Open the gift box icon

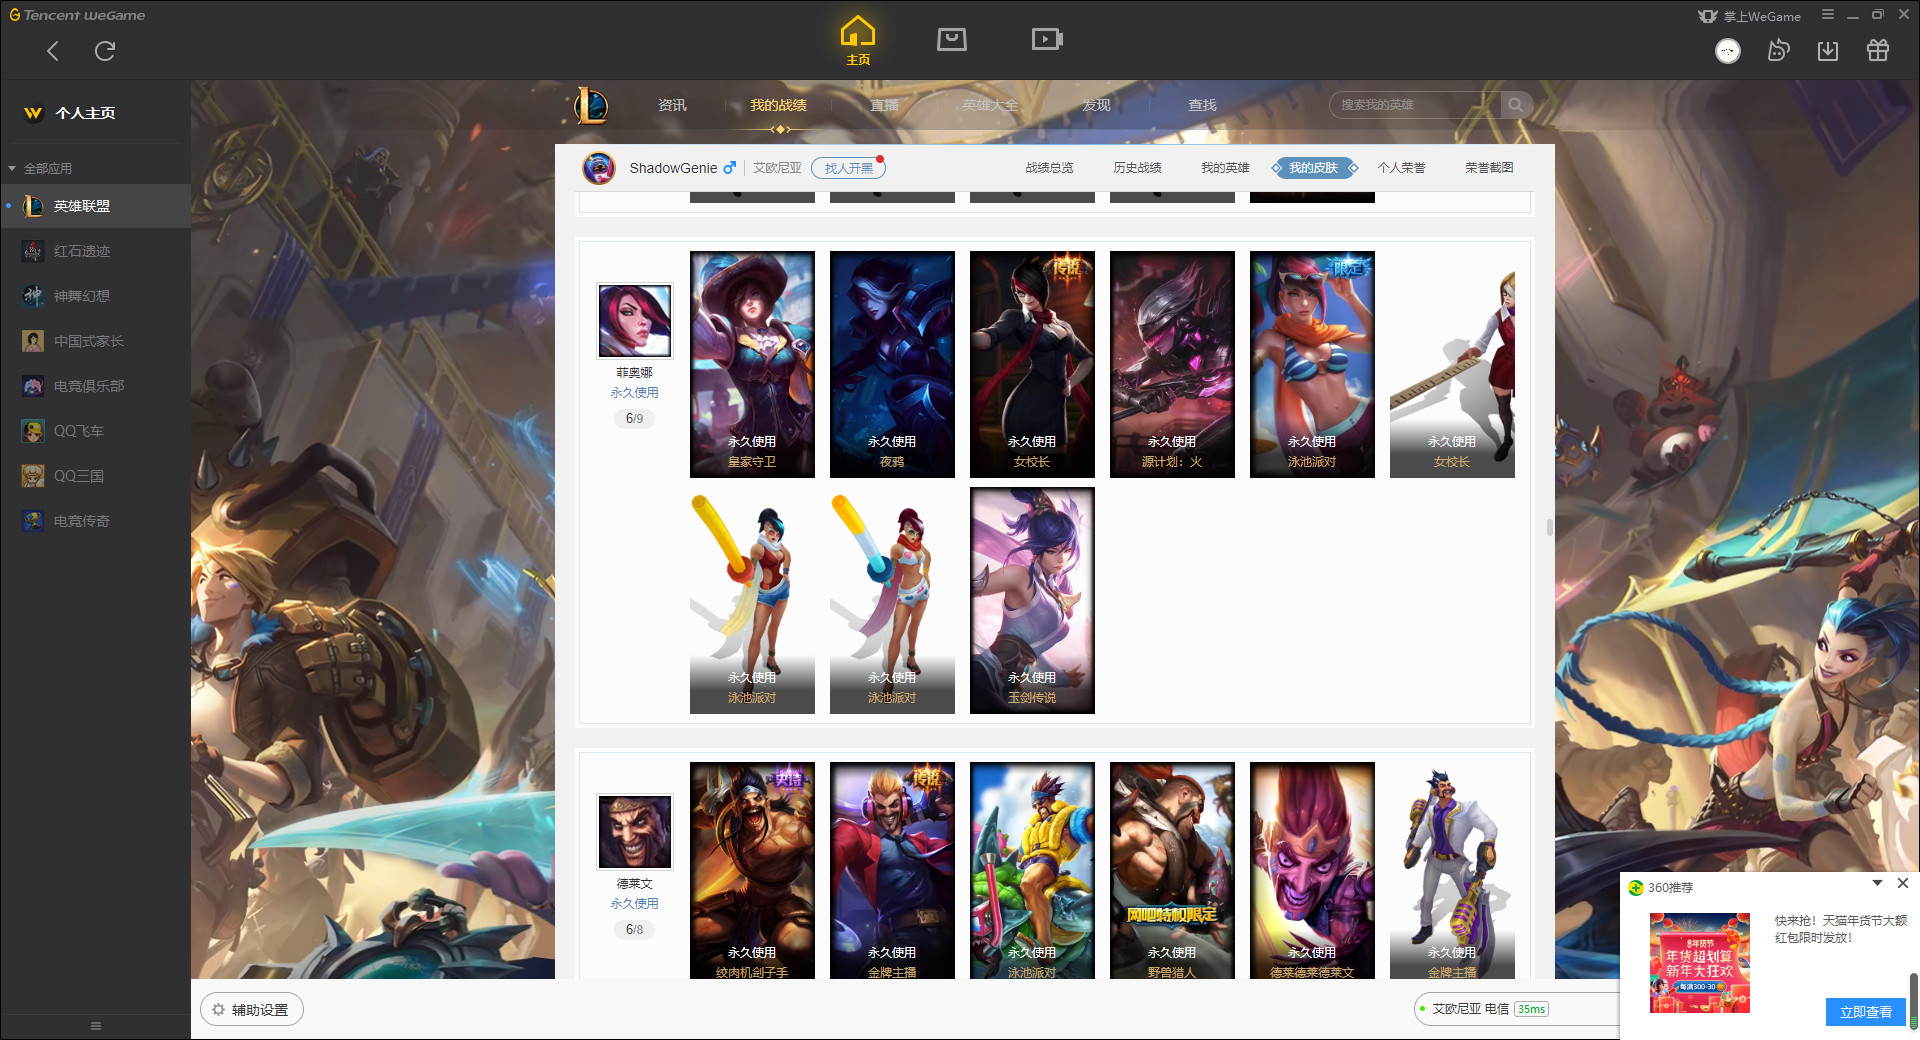[x=1878, y=51]
